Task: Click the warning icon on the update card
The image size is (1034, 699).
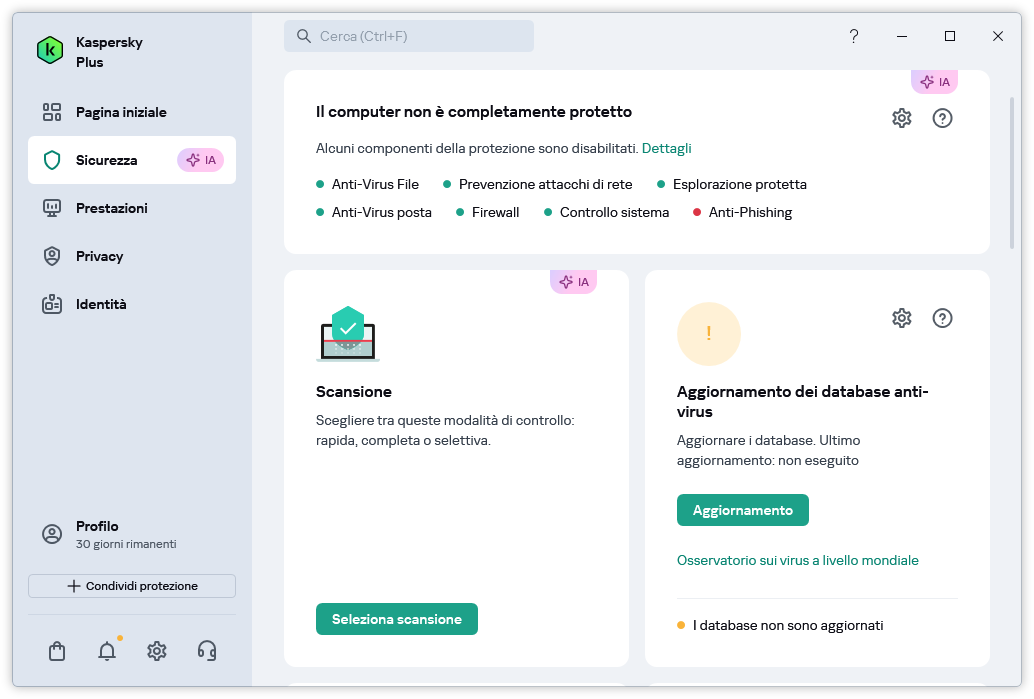Action: (x=709, y=334)
